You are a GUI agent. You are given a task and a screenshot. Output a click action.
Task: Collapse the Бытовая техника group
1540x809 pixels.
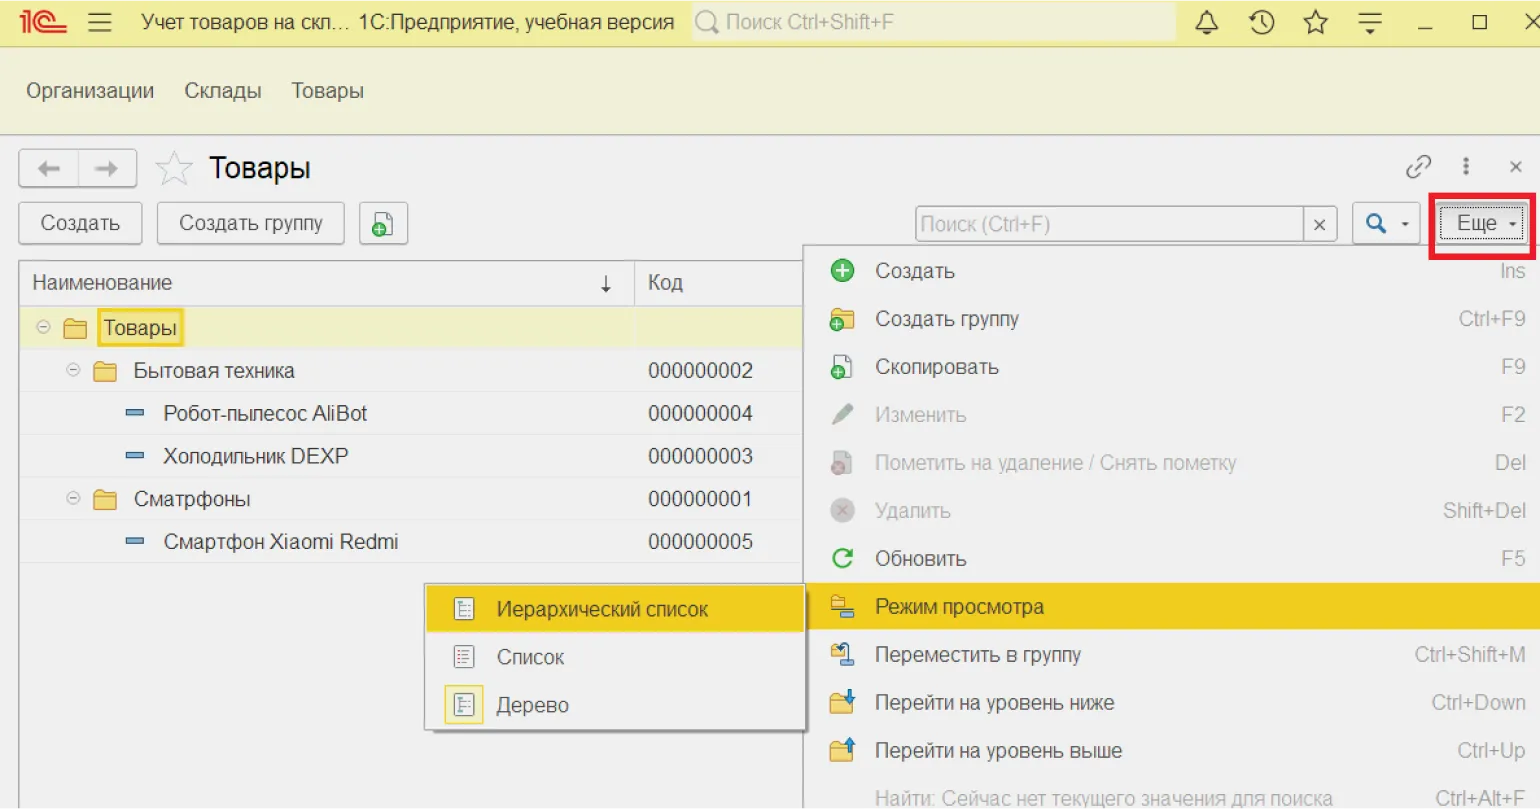(x=73, y=370)
